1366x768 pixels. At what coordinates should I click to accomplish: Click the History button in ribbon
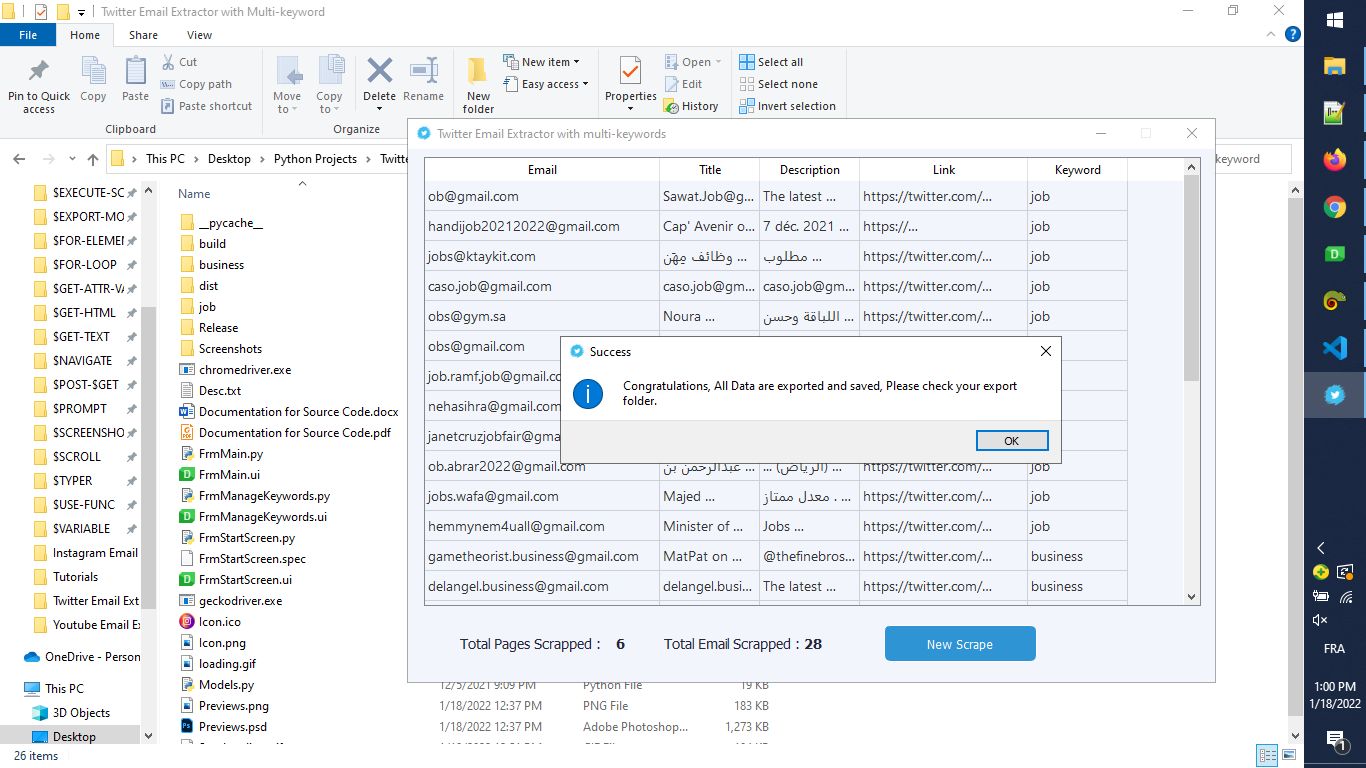[x=690, y=106]
